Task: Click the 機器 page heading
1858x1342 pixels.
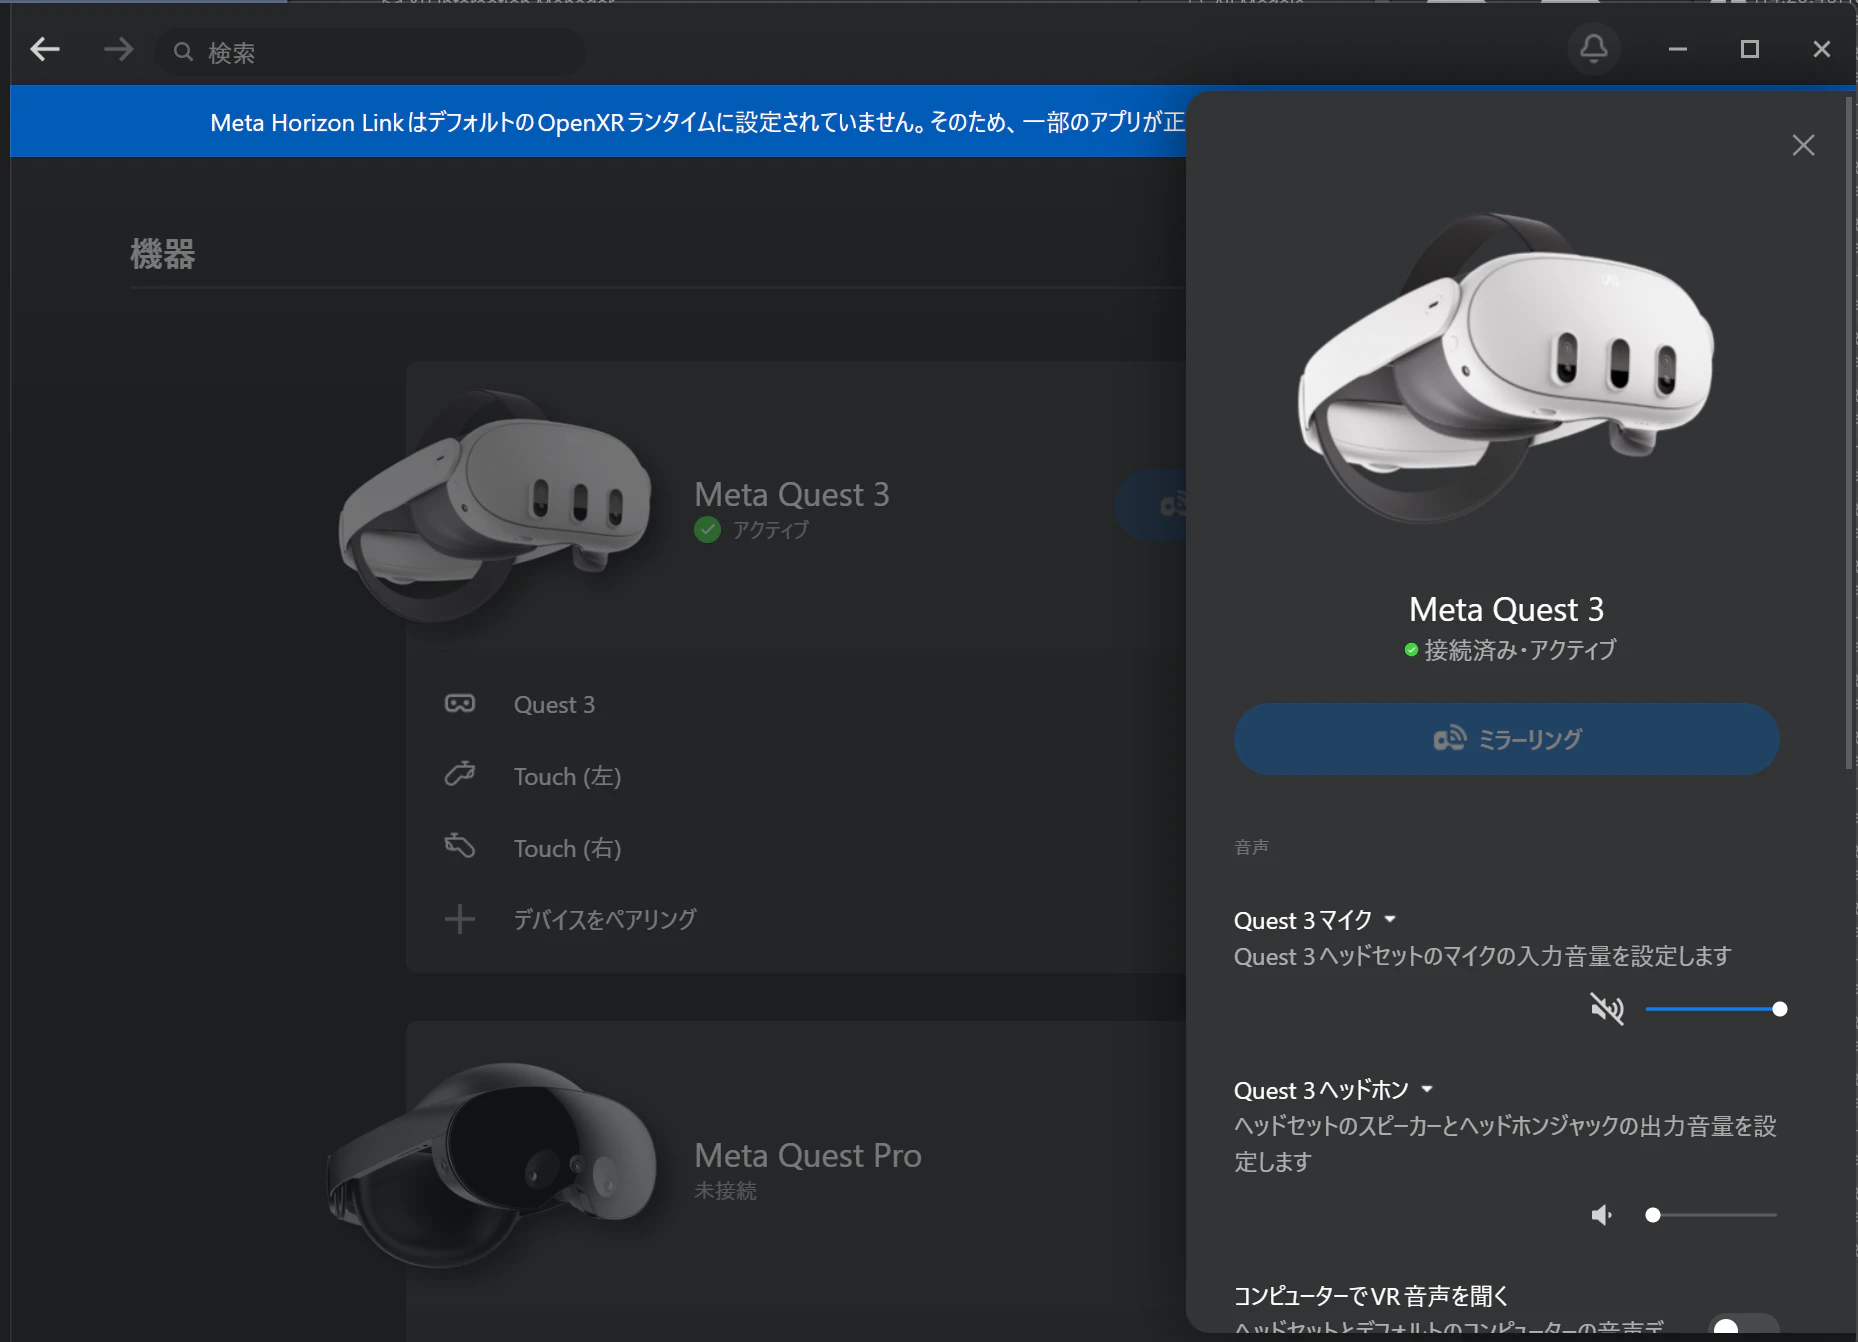Action: [163, 254]
